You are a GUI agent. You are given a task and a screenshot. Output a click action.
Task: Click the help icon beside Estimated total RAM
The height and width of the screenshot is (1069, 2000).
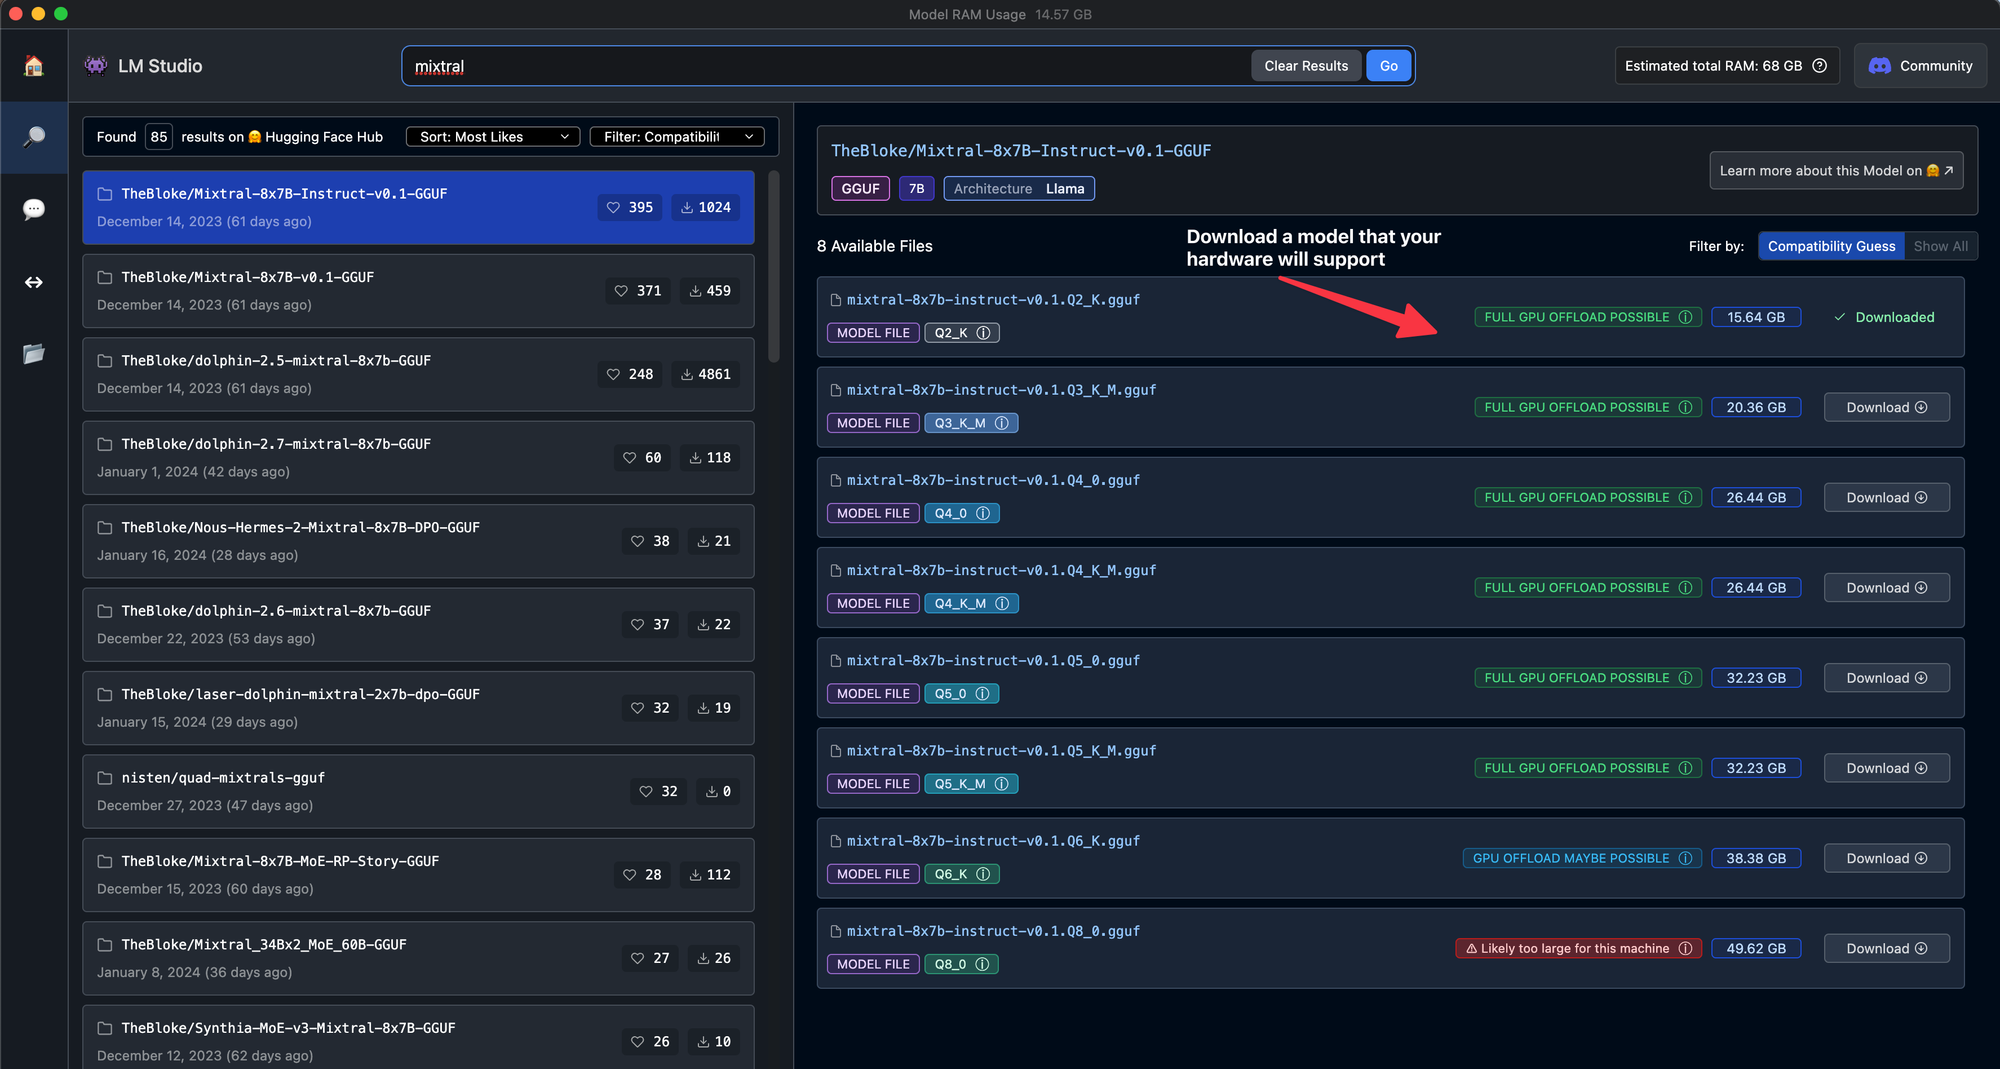(x=1820, y=66)
